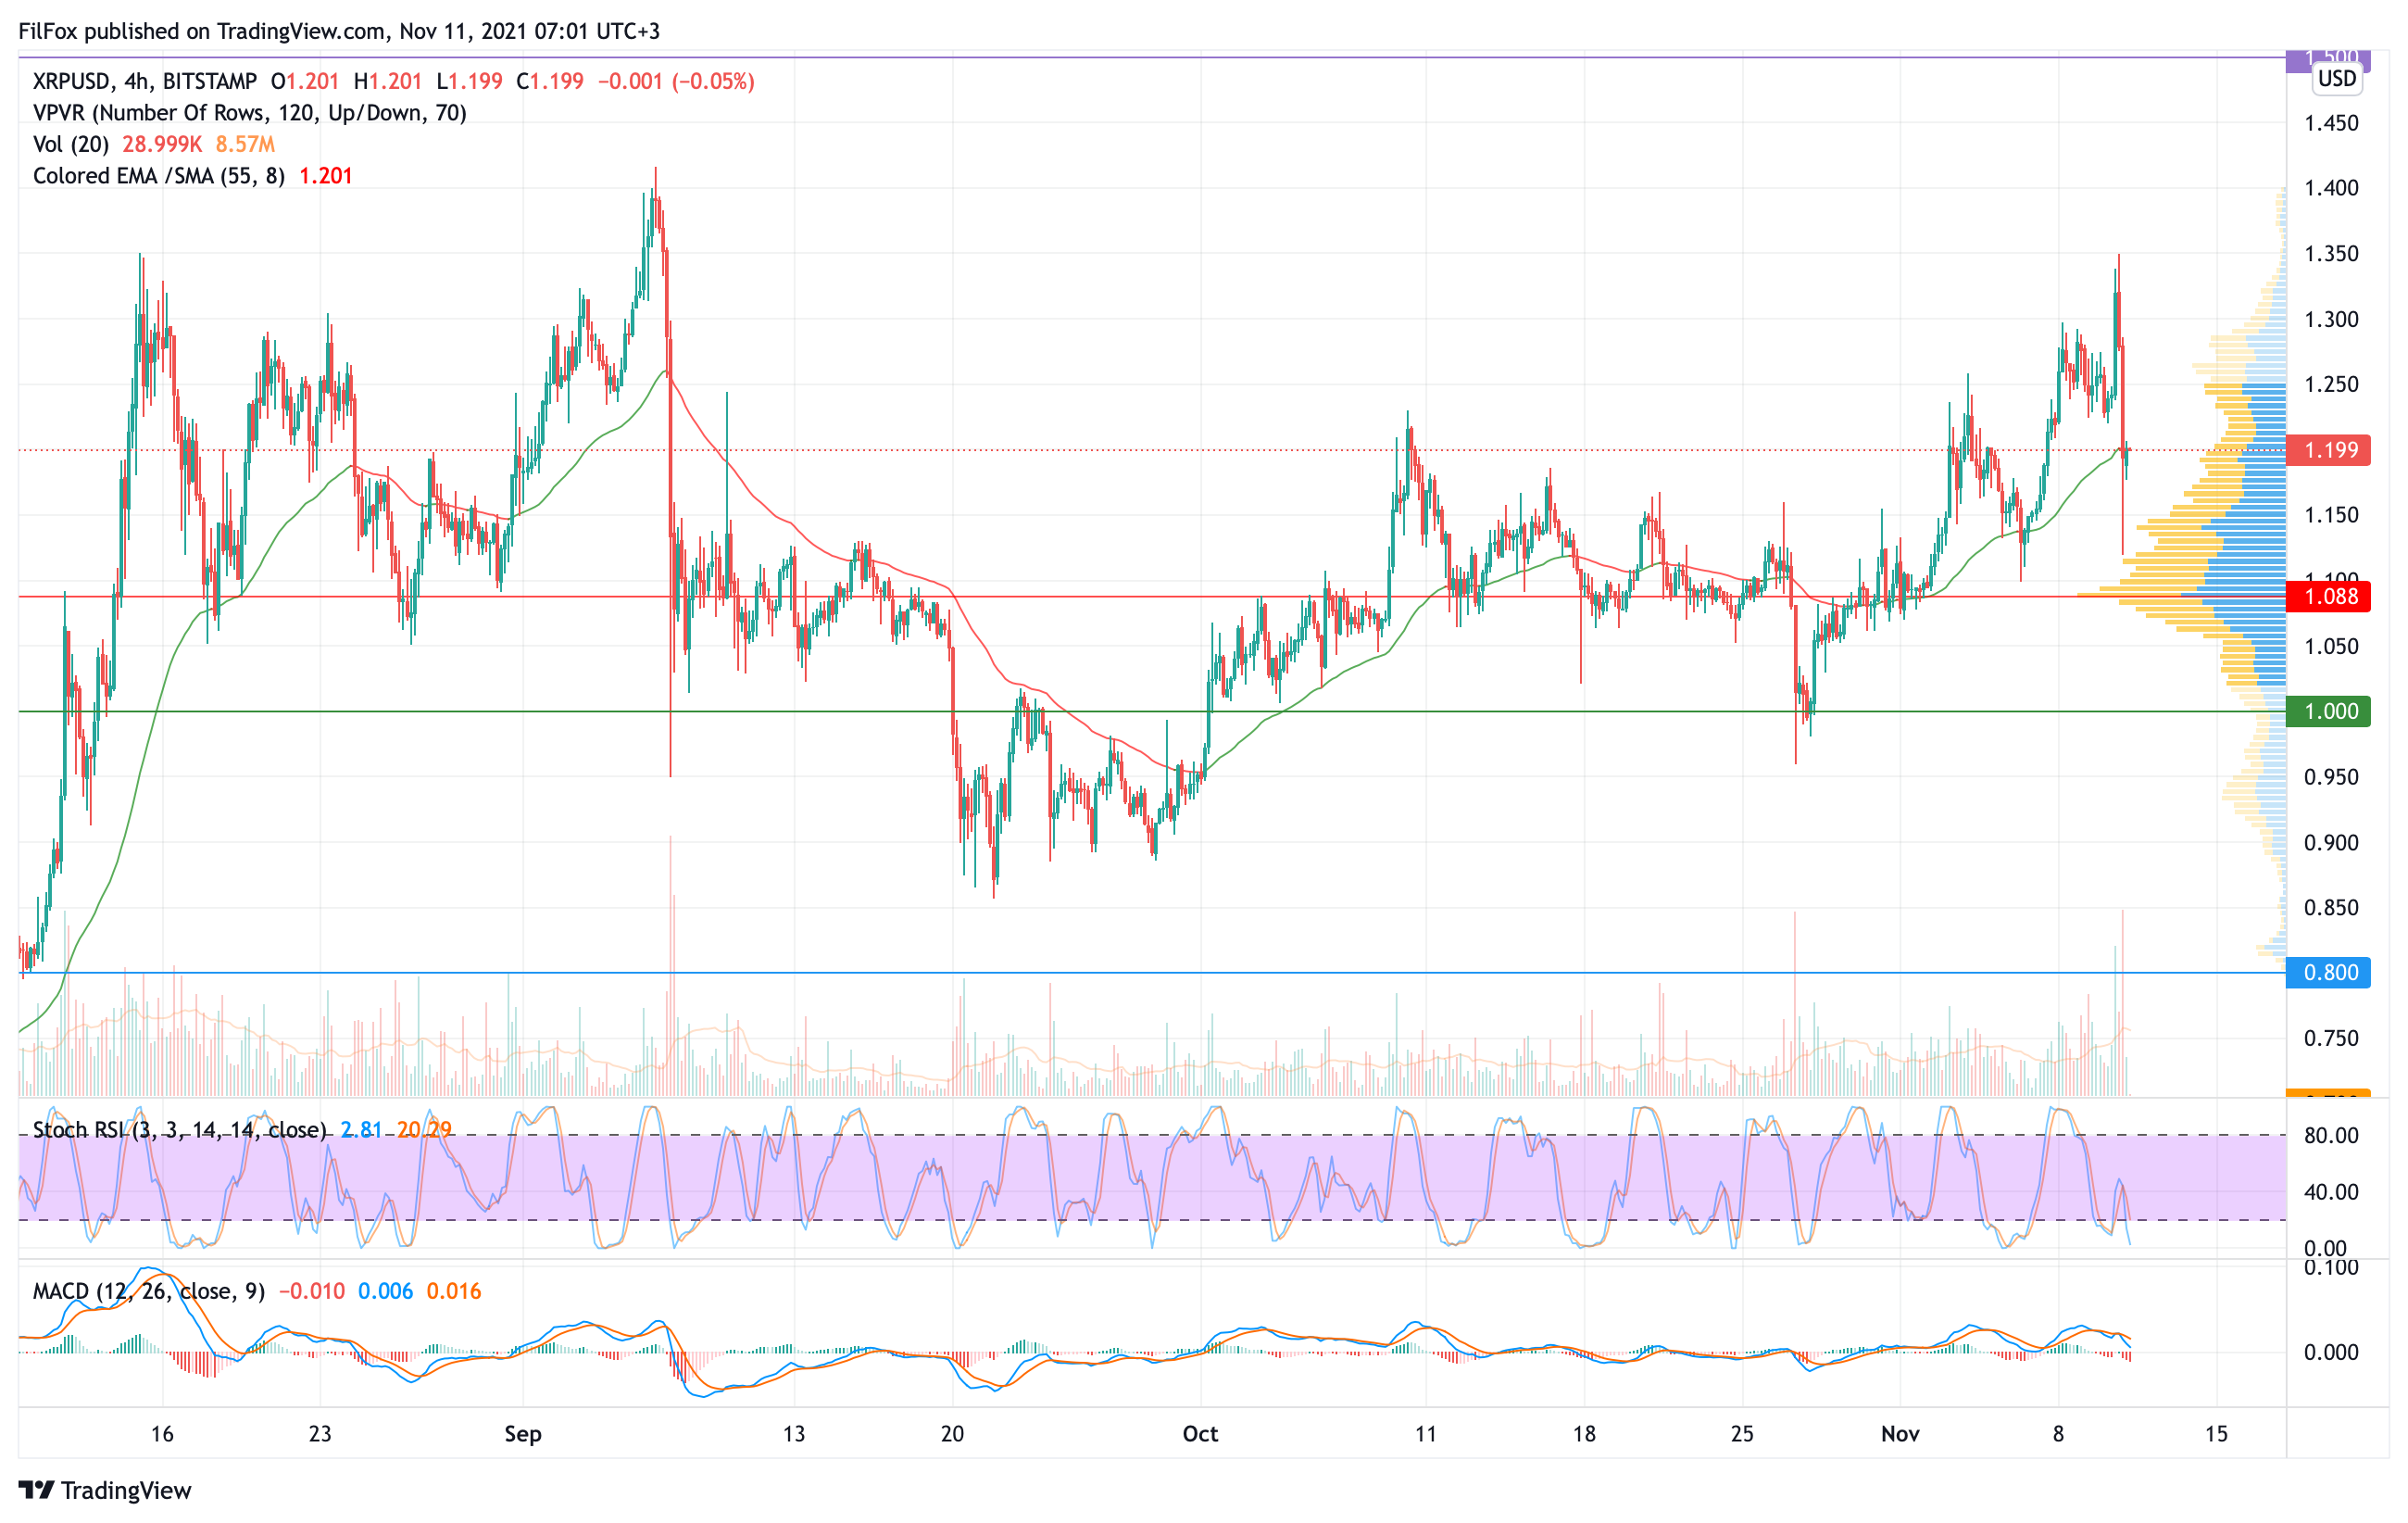
Task: Click the USD currency selector button
Action: point(2336,79)
